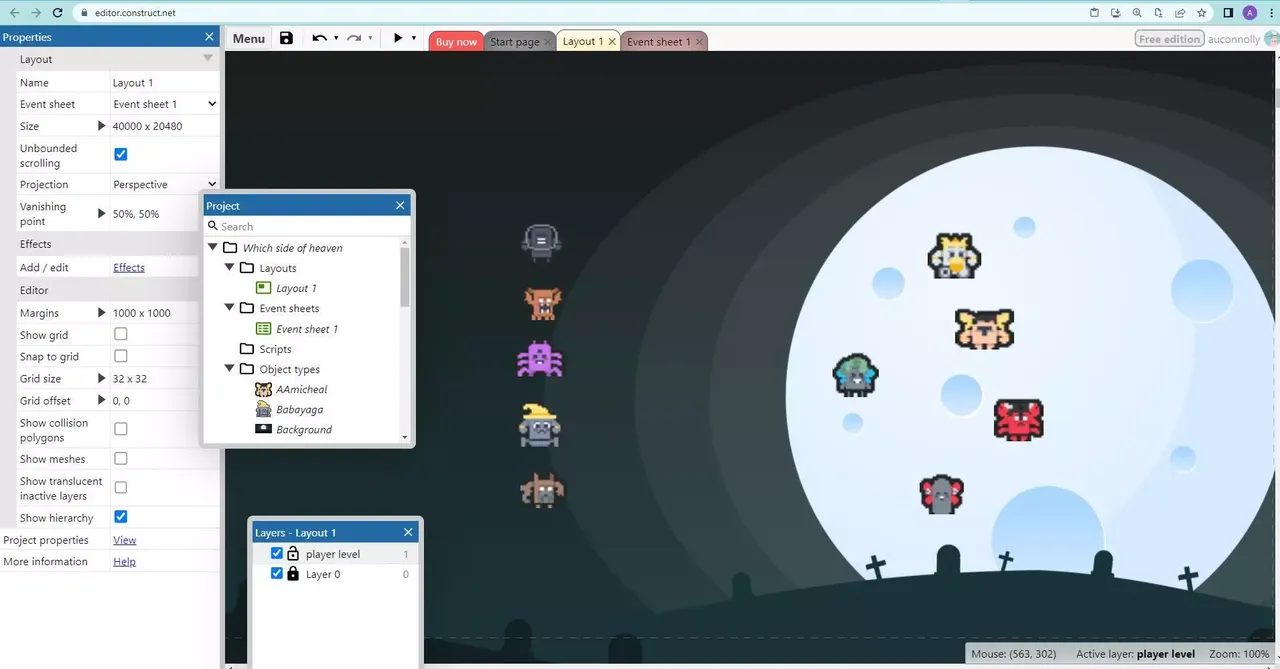Bookmark this page with the star icon
1280x669 pixels.
pyautogui.click(x=1201, y=13)
